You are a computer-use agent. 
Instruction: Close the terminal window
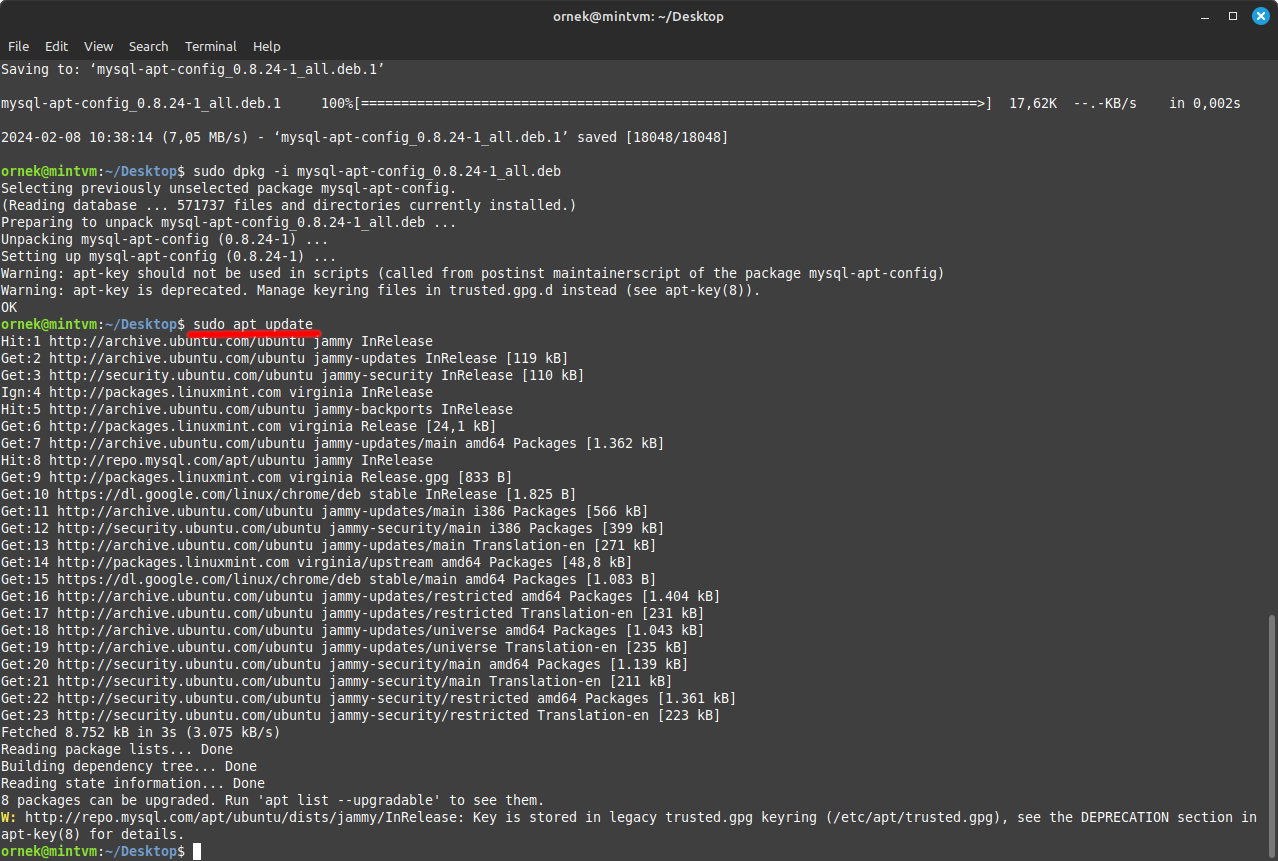[x=1260, y=16]
